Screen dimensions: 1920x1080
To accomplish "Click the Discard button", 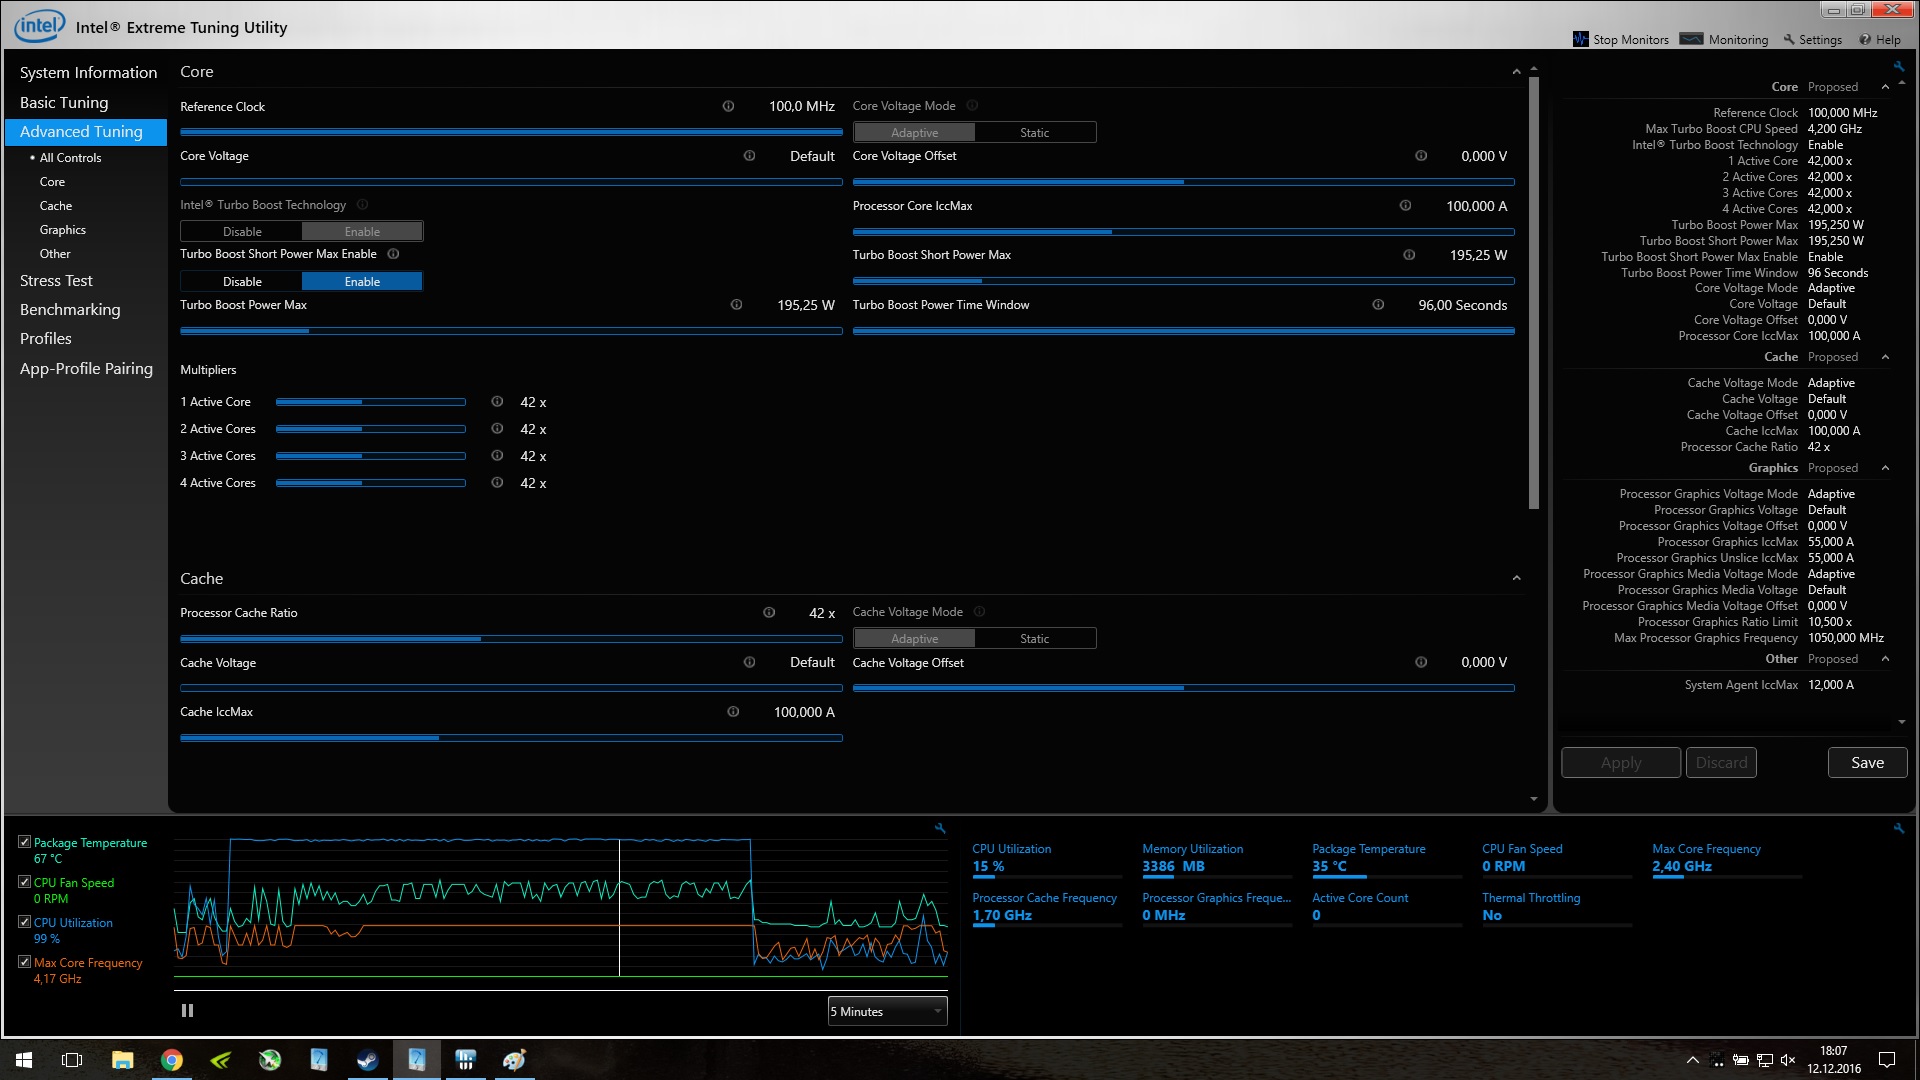I will coord(1721,762).
